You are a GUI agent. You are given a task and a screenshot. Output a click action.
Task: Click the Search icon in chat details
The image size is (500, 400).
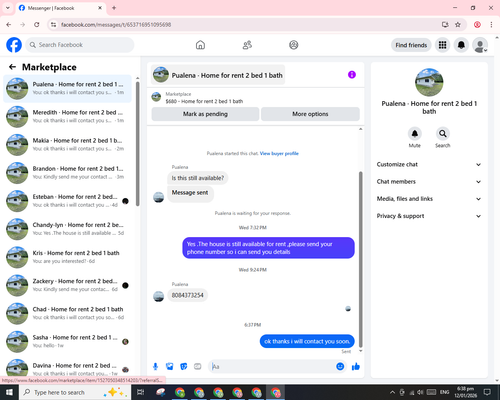click(443, 134)
